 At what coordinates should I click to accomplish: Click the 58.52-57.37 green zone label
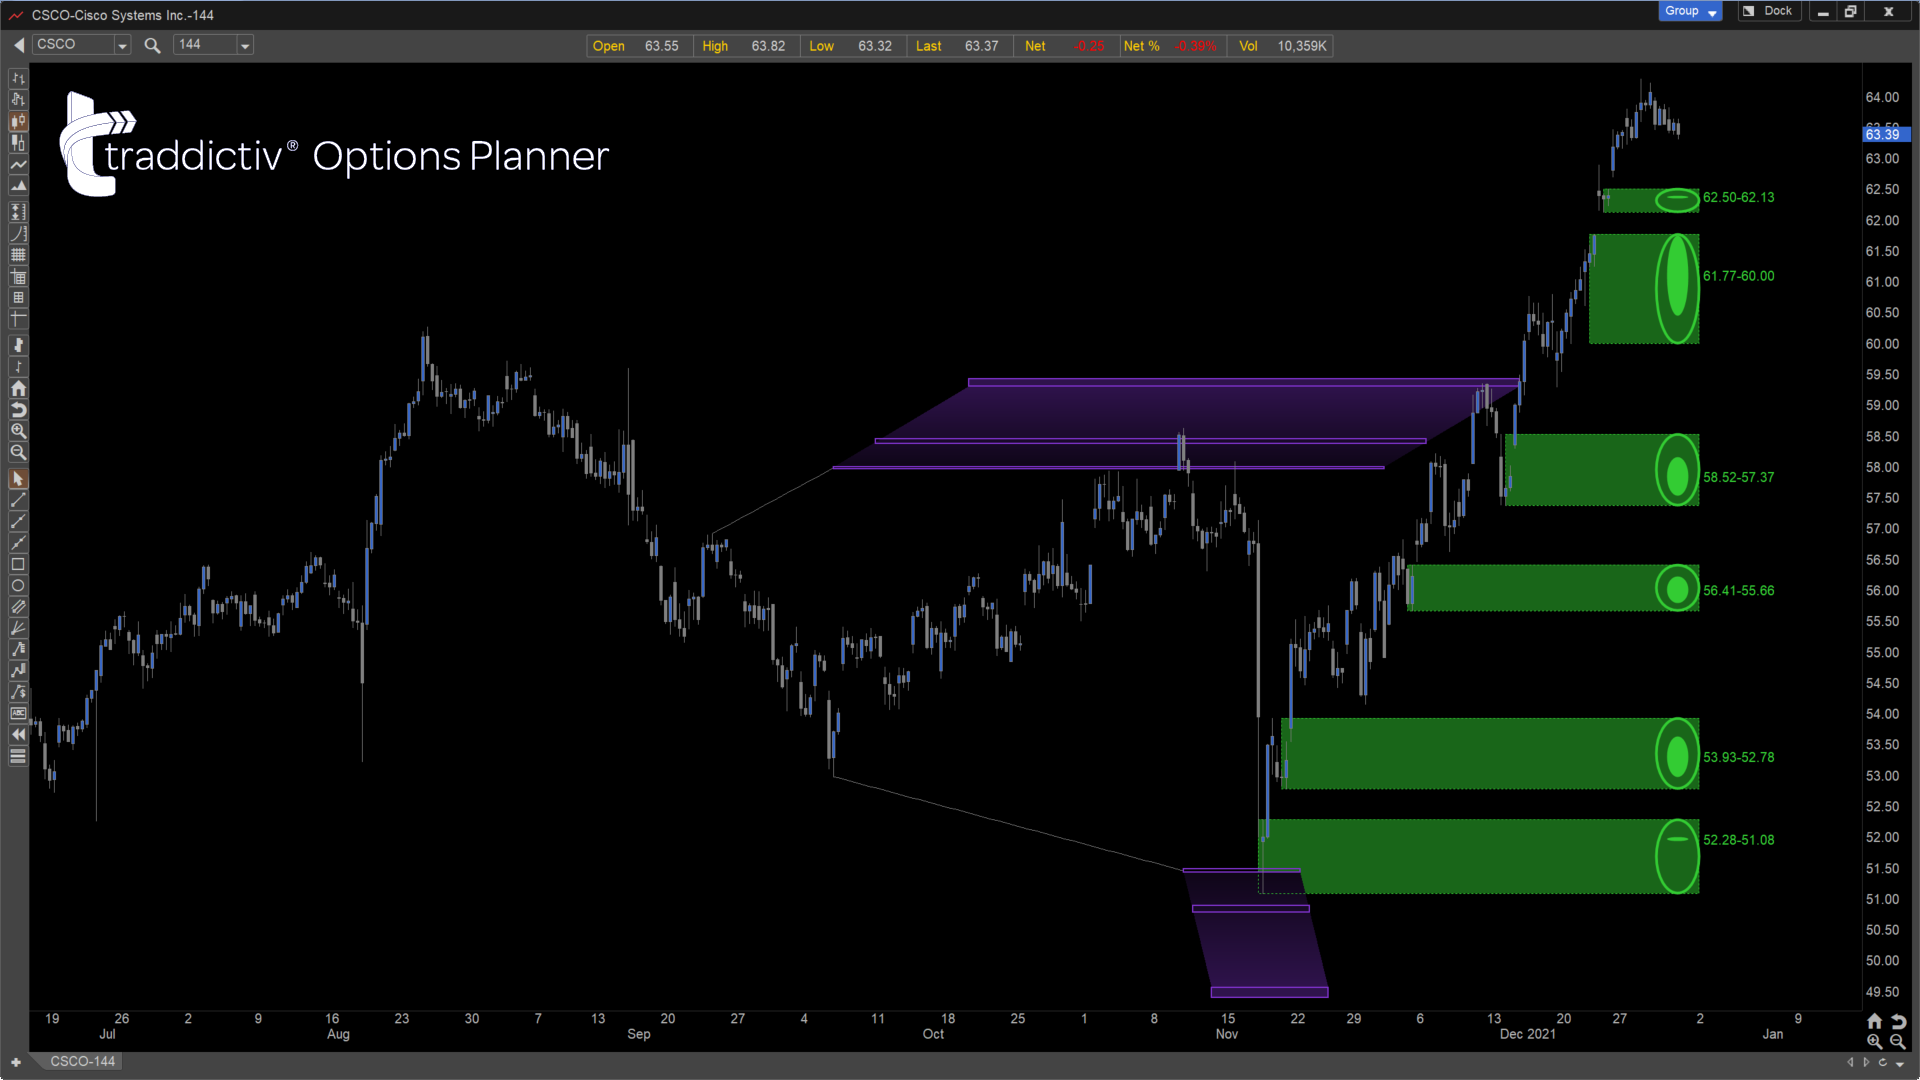click(1738, 476)
